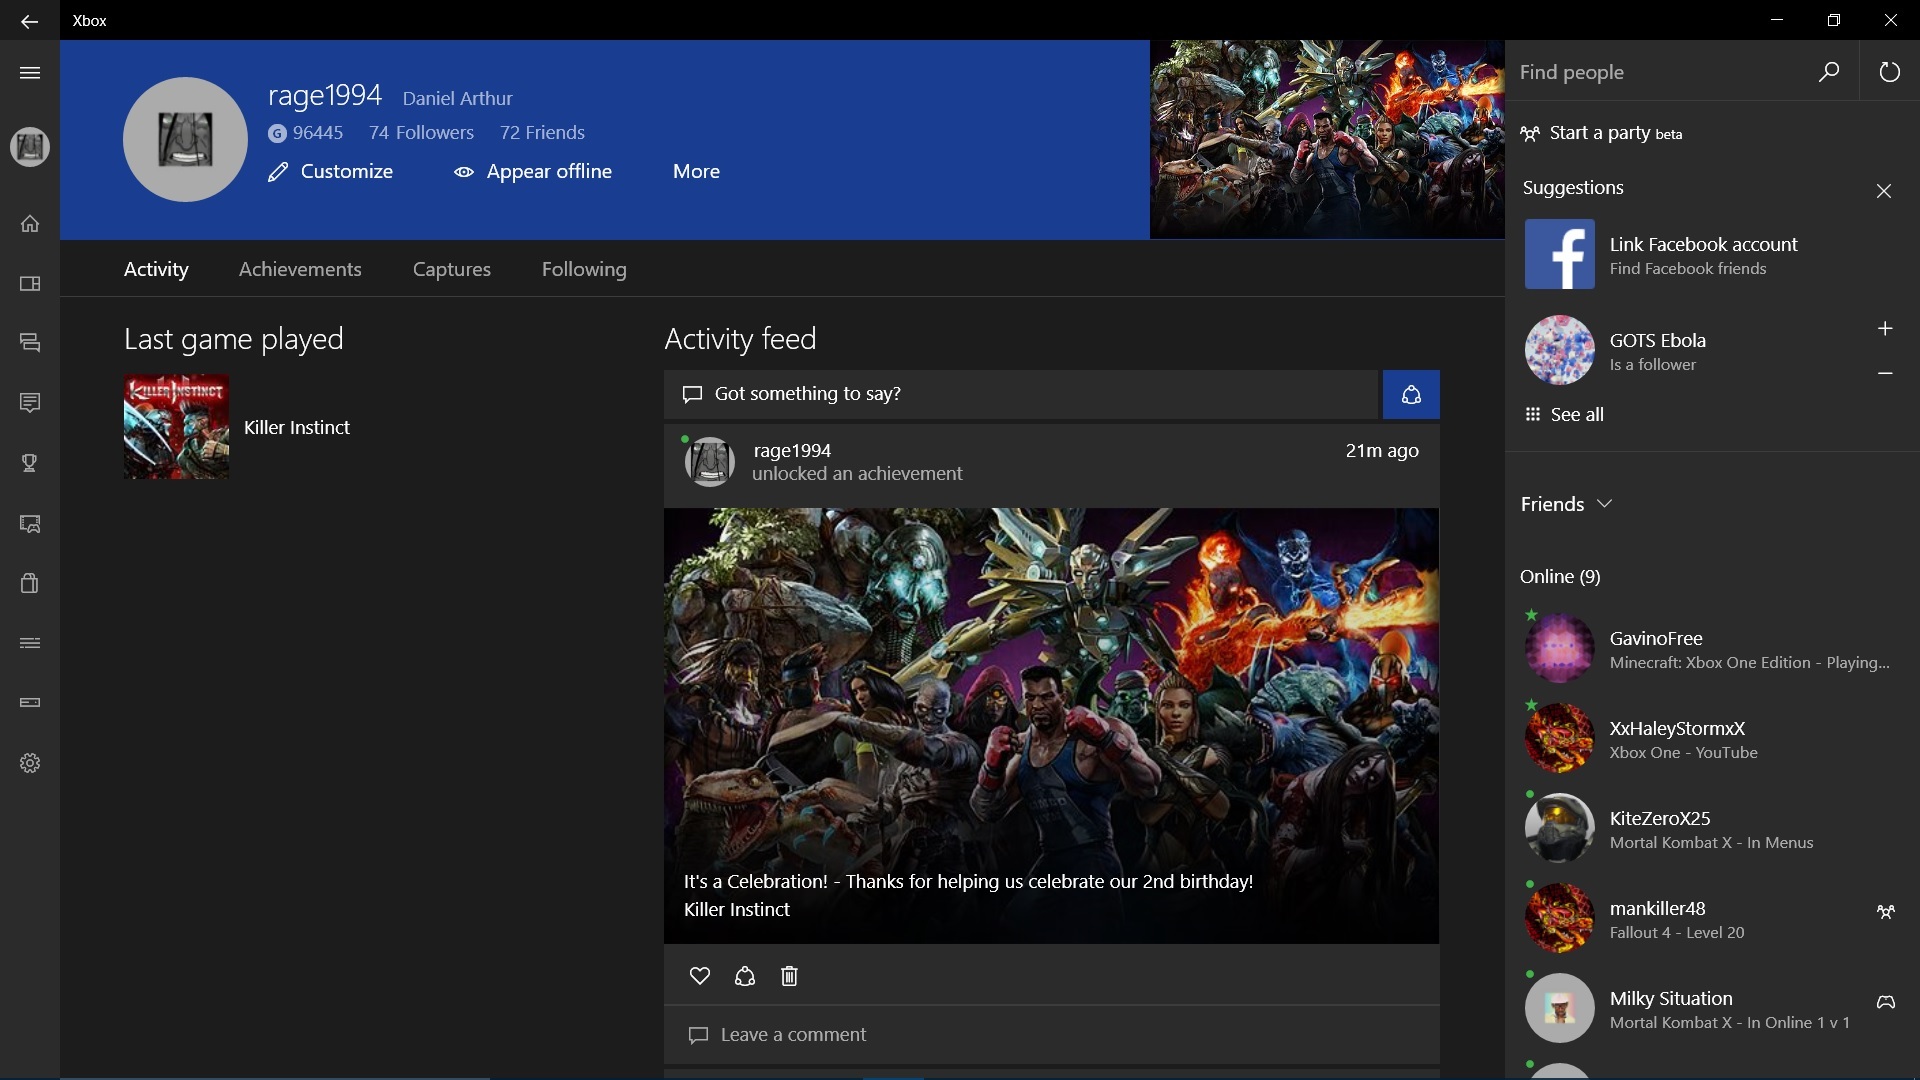Switch to the Activity tab
Image resolution: width=1920 pixels, height=1080 pixels.
pos(156,269)
